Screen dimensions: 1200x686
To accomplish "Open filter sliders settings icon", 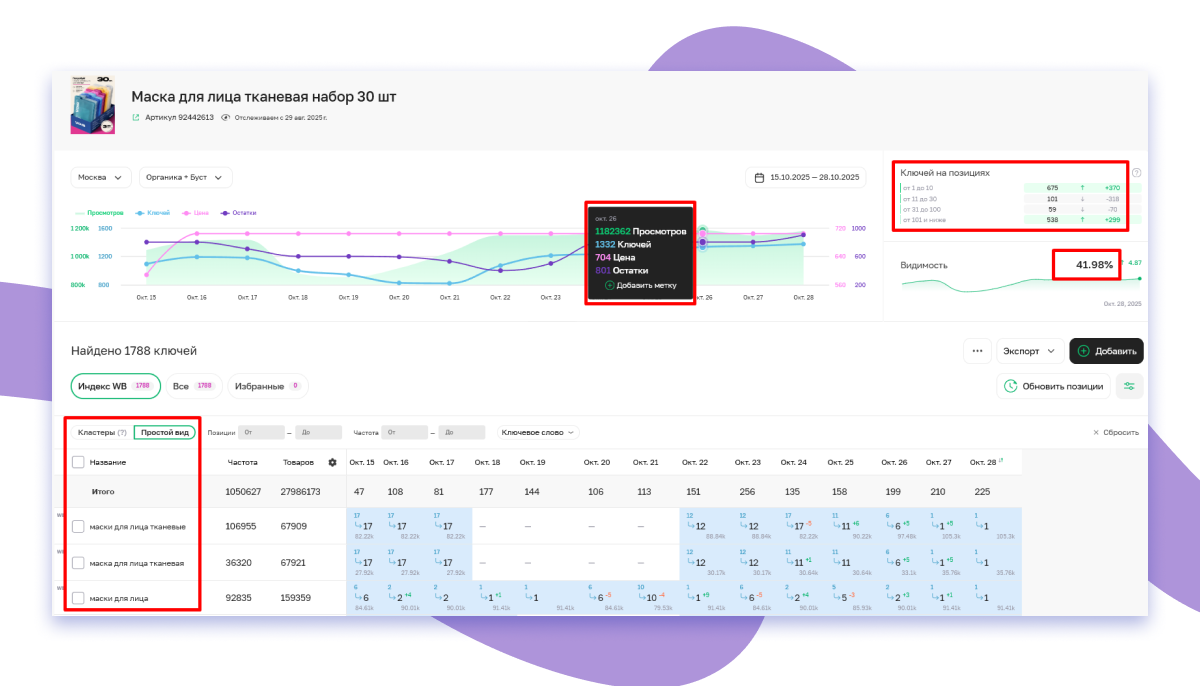I will tap(1130, 386).
